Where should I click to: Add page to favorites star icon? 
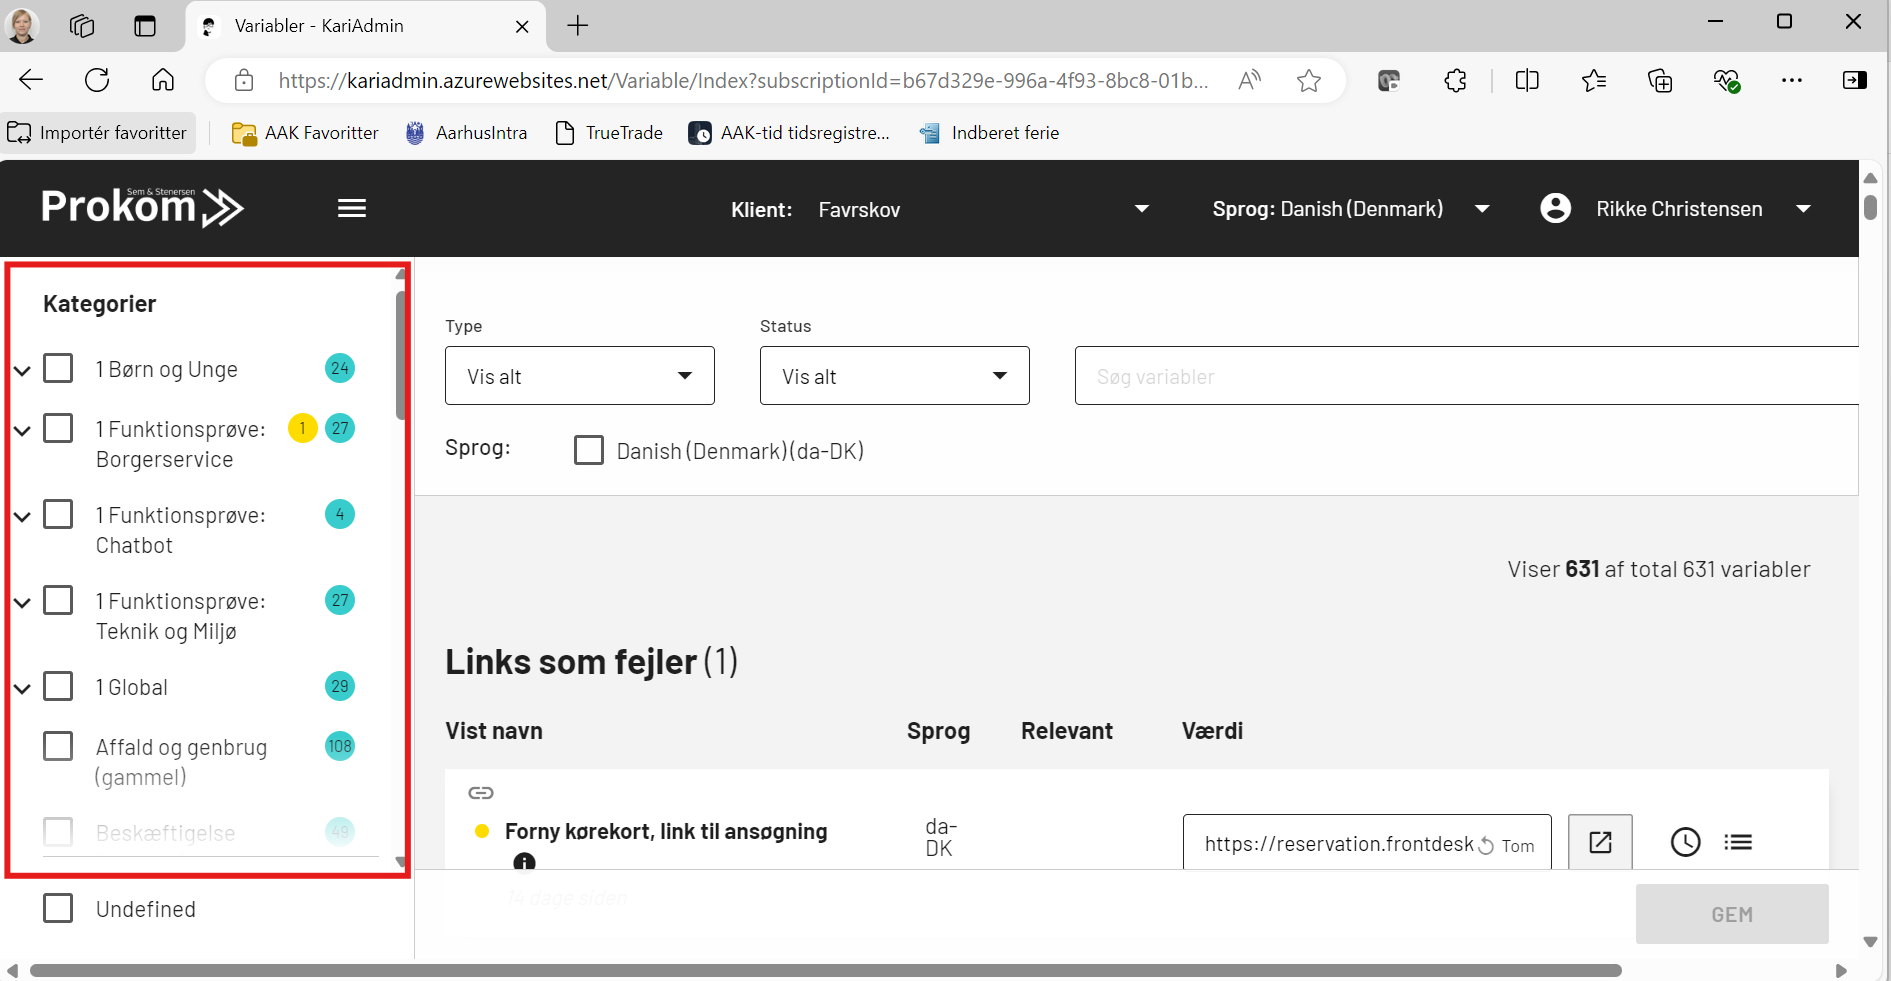click(1308, 81)
